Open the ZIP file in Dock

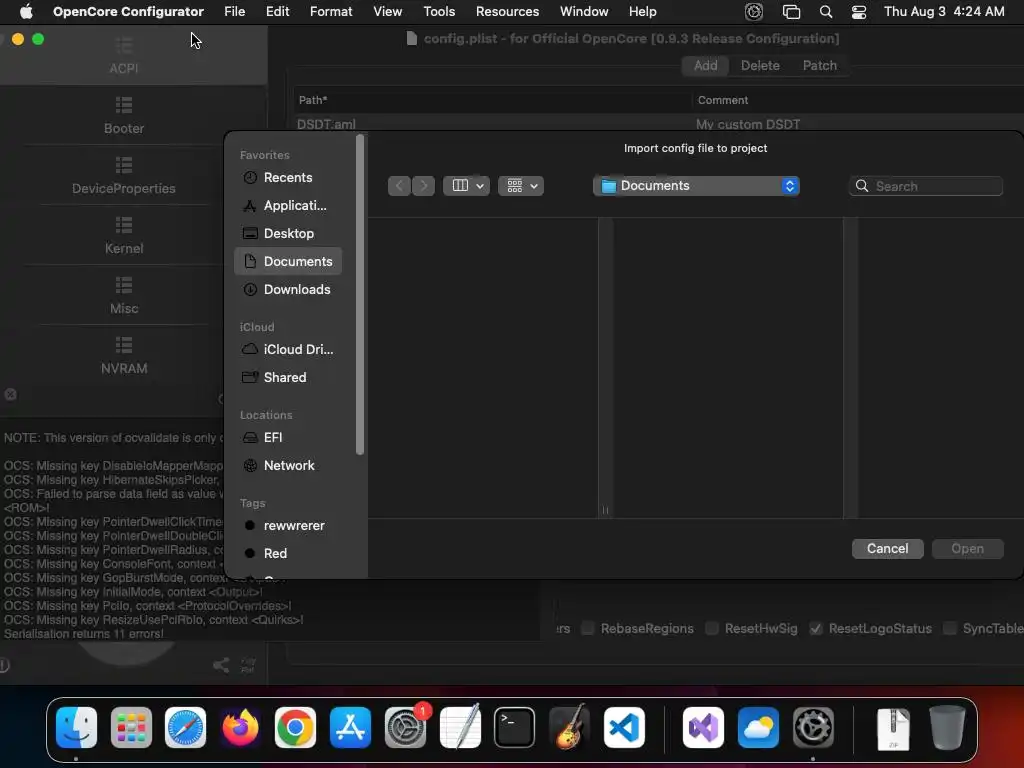[x=893, y=729]
